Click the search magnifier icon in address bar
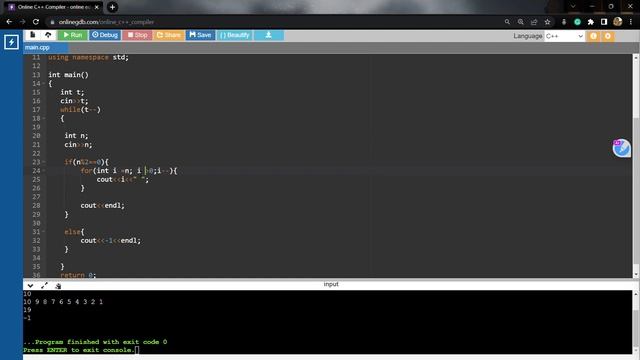The height and width of the screenshot is (360, 640). click(x=507, y=22)
